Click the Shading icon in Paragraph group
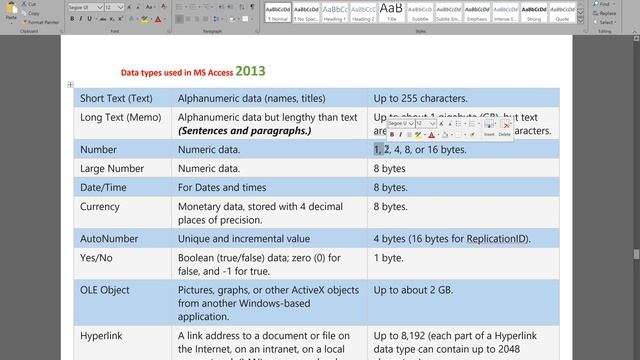 point(233,19)
